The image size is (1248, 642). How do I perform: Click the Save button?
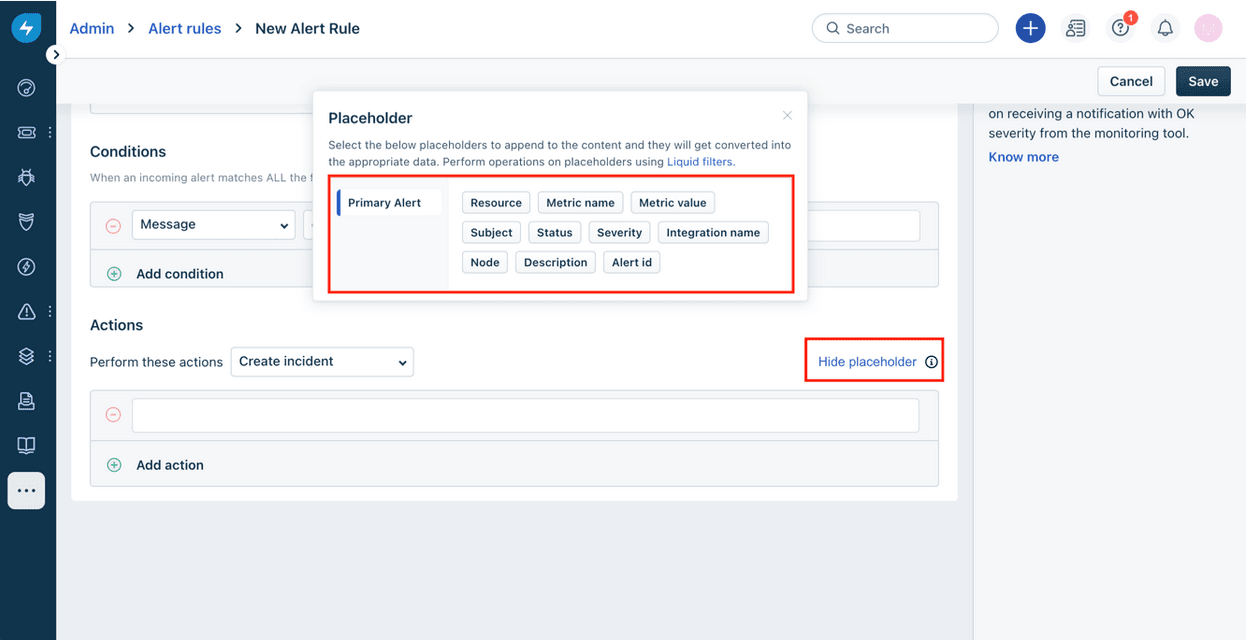pyautogui.click(x=1203, y=81)
